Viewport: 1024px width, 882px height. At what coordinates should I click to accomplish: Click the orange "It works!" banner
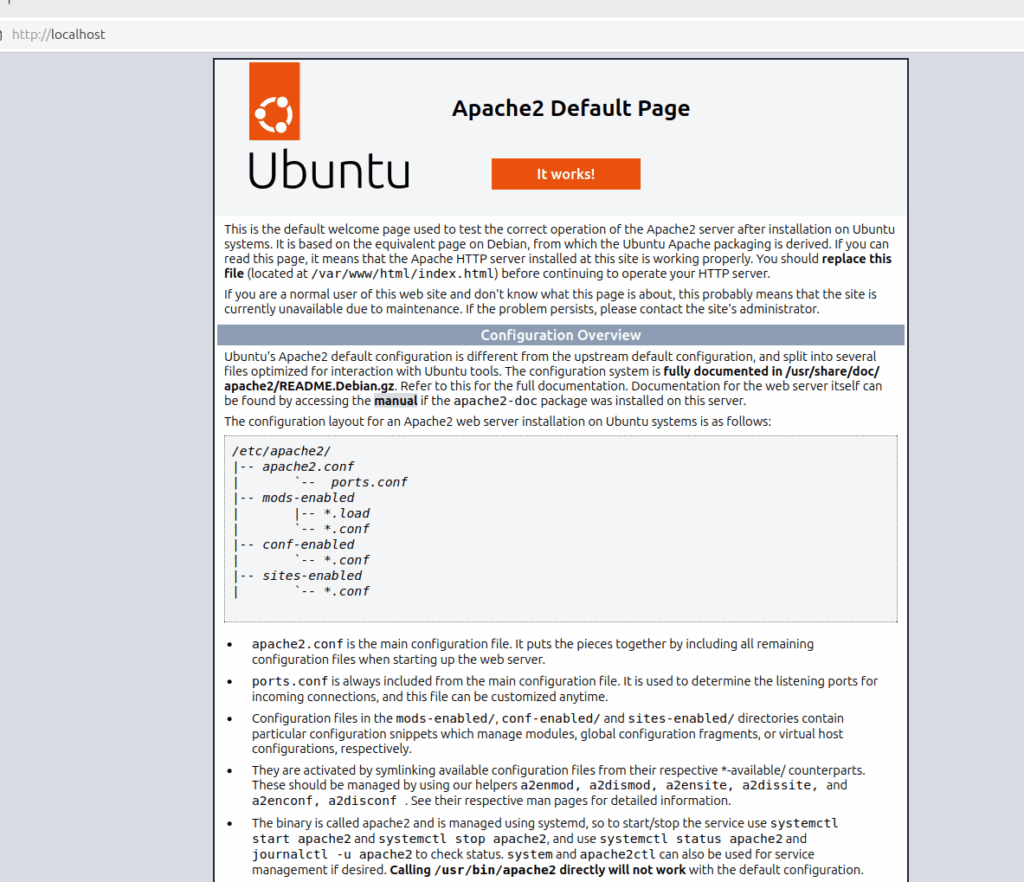(565, 174)
